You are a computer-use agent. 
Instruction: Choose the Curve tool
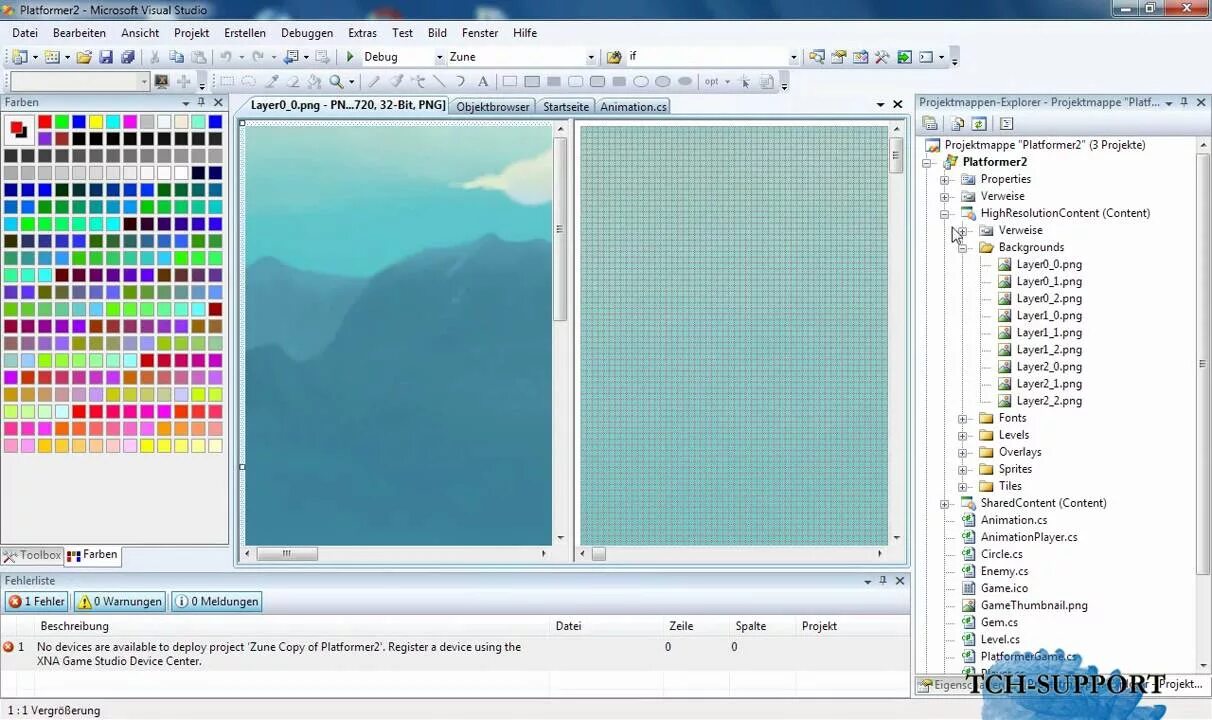[461, 82]
